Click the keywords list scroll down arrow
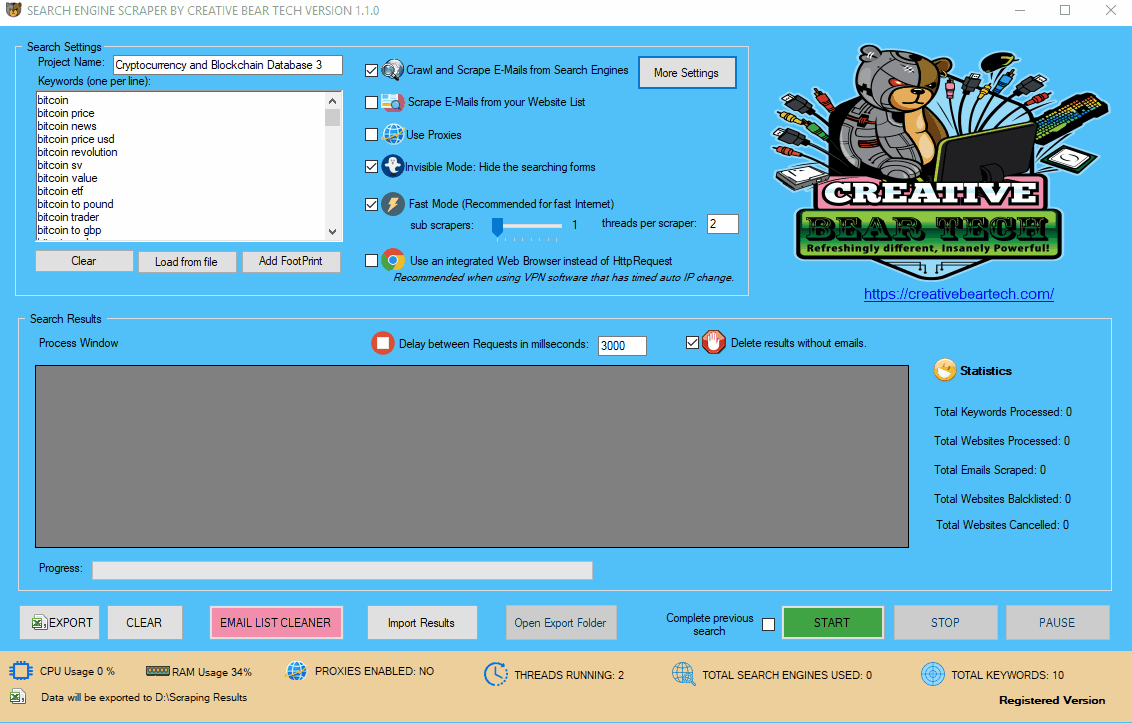1132x723 pixels. click(332, 232)
